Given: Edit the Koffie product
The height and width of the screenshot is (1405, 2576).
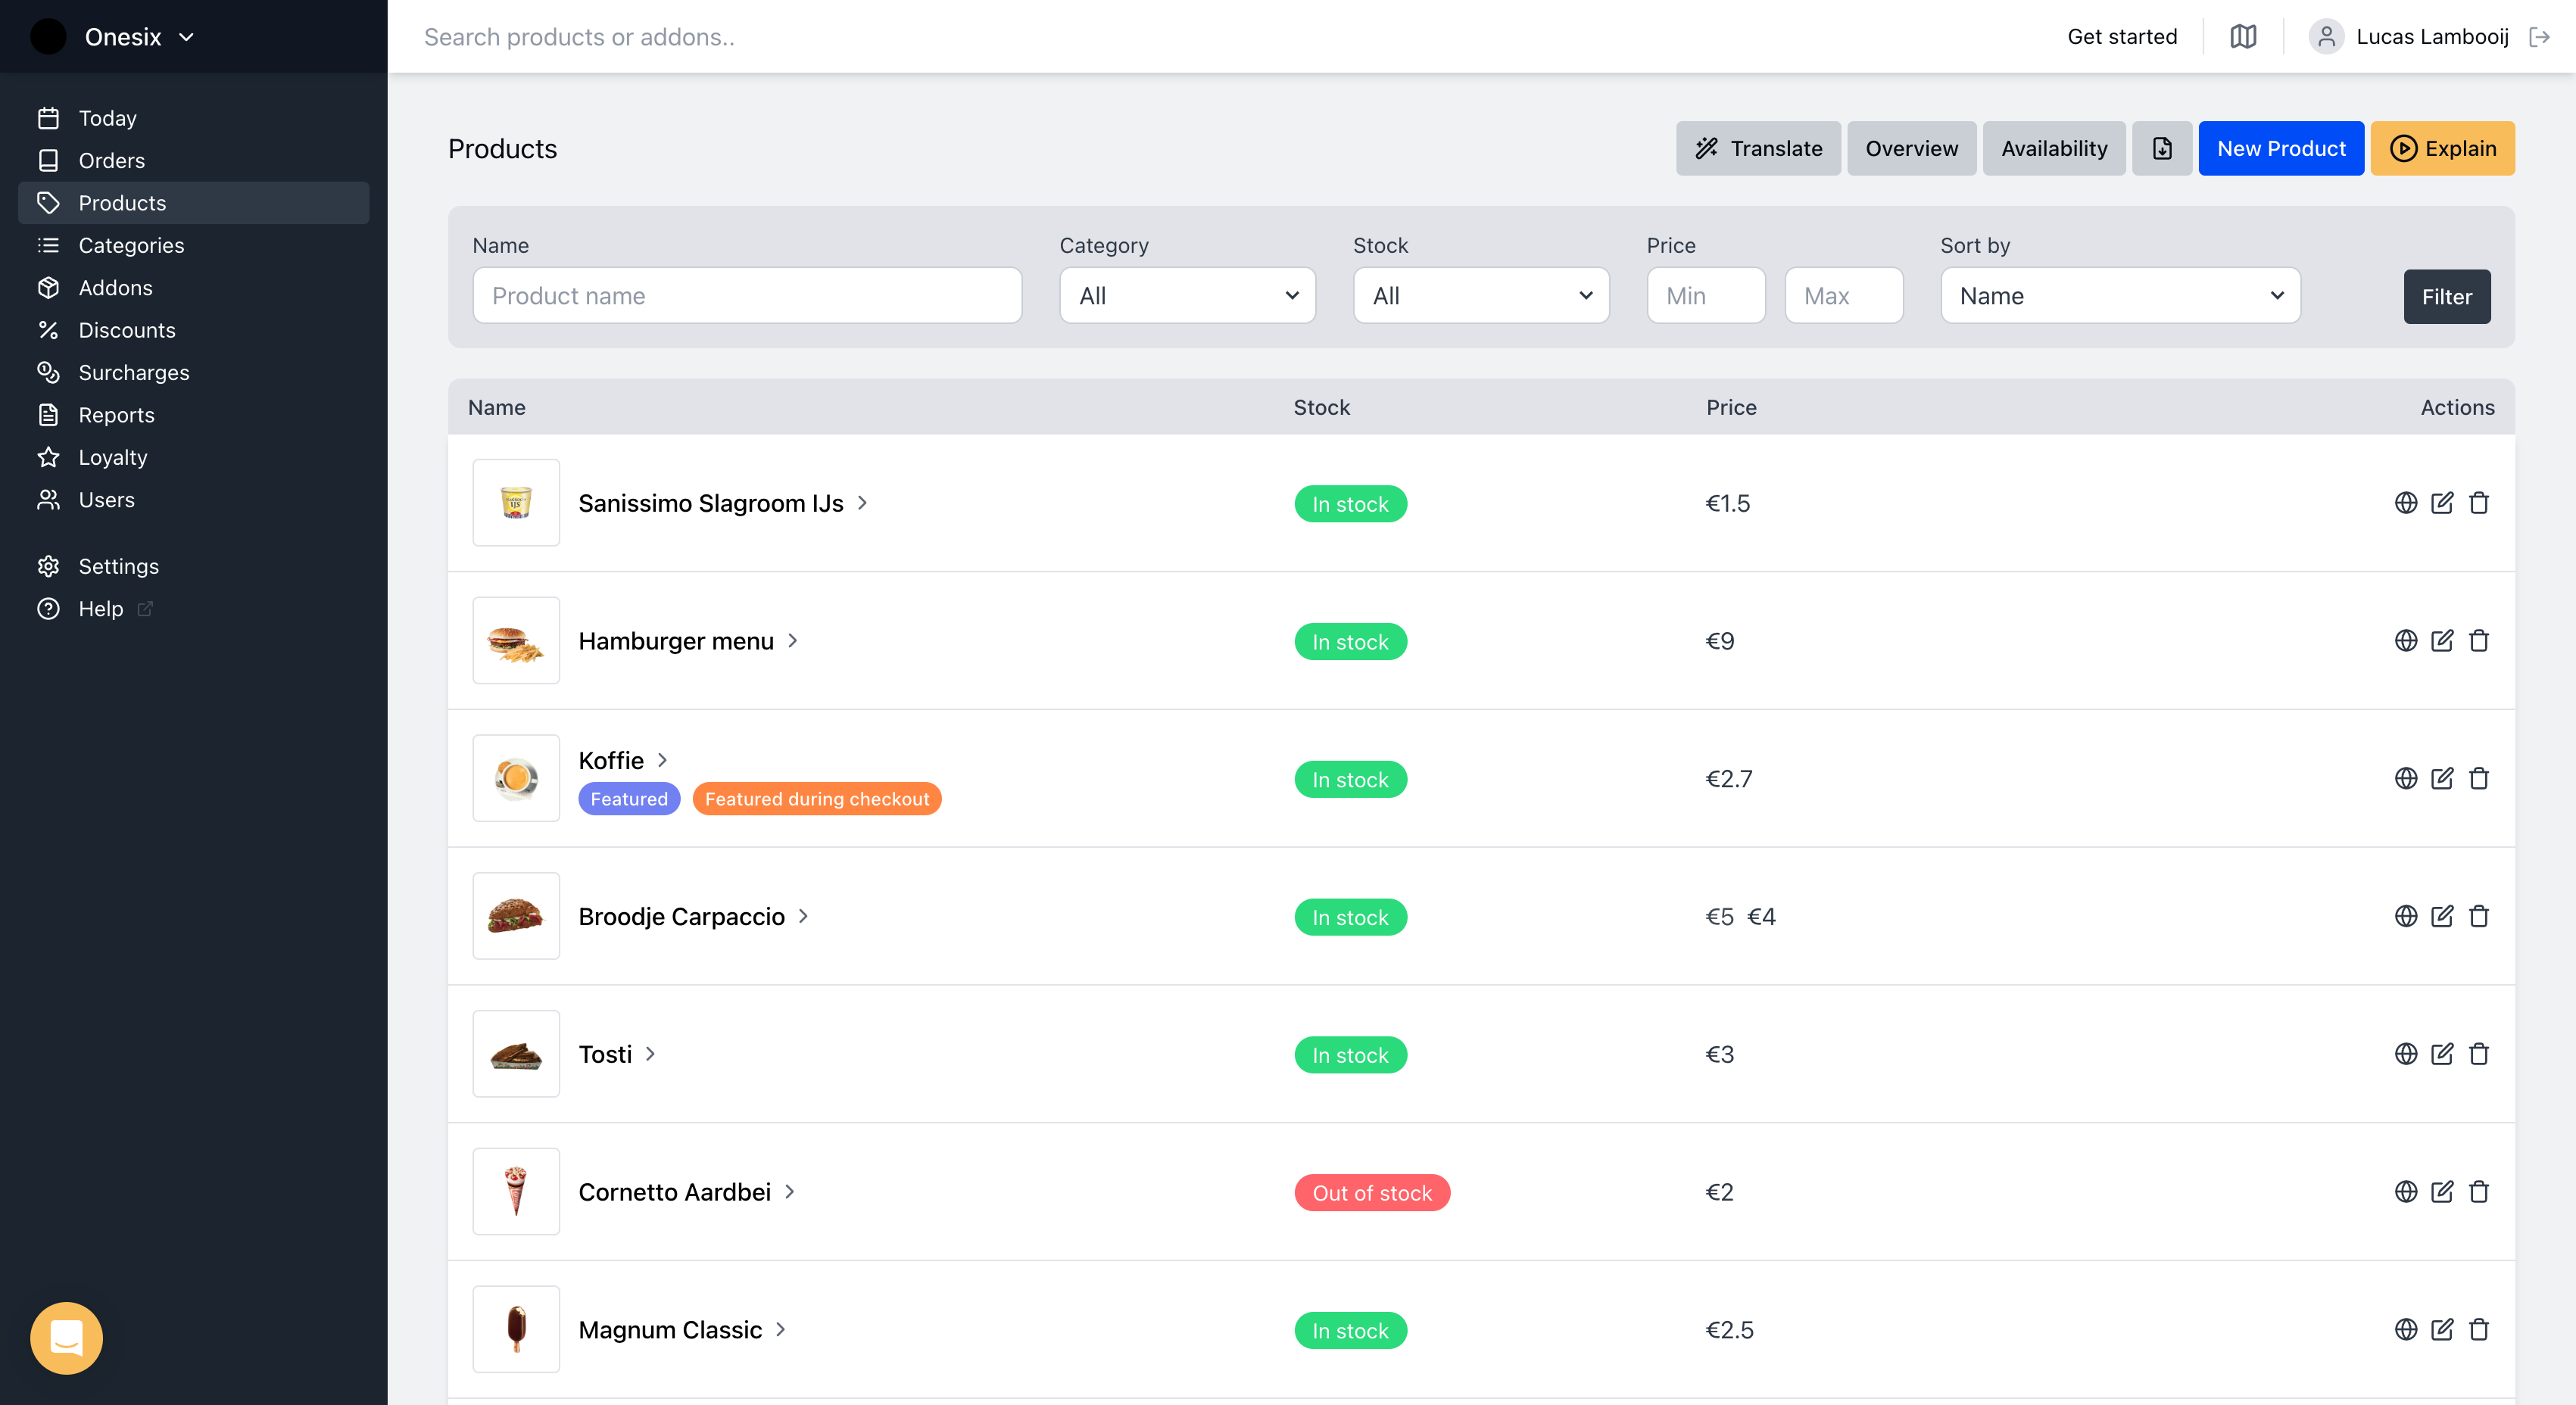Looking at the screenshot, I should [2442, 779].
